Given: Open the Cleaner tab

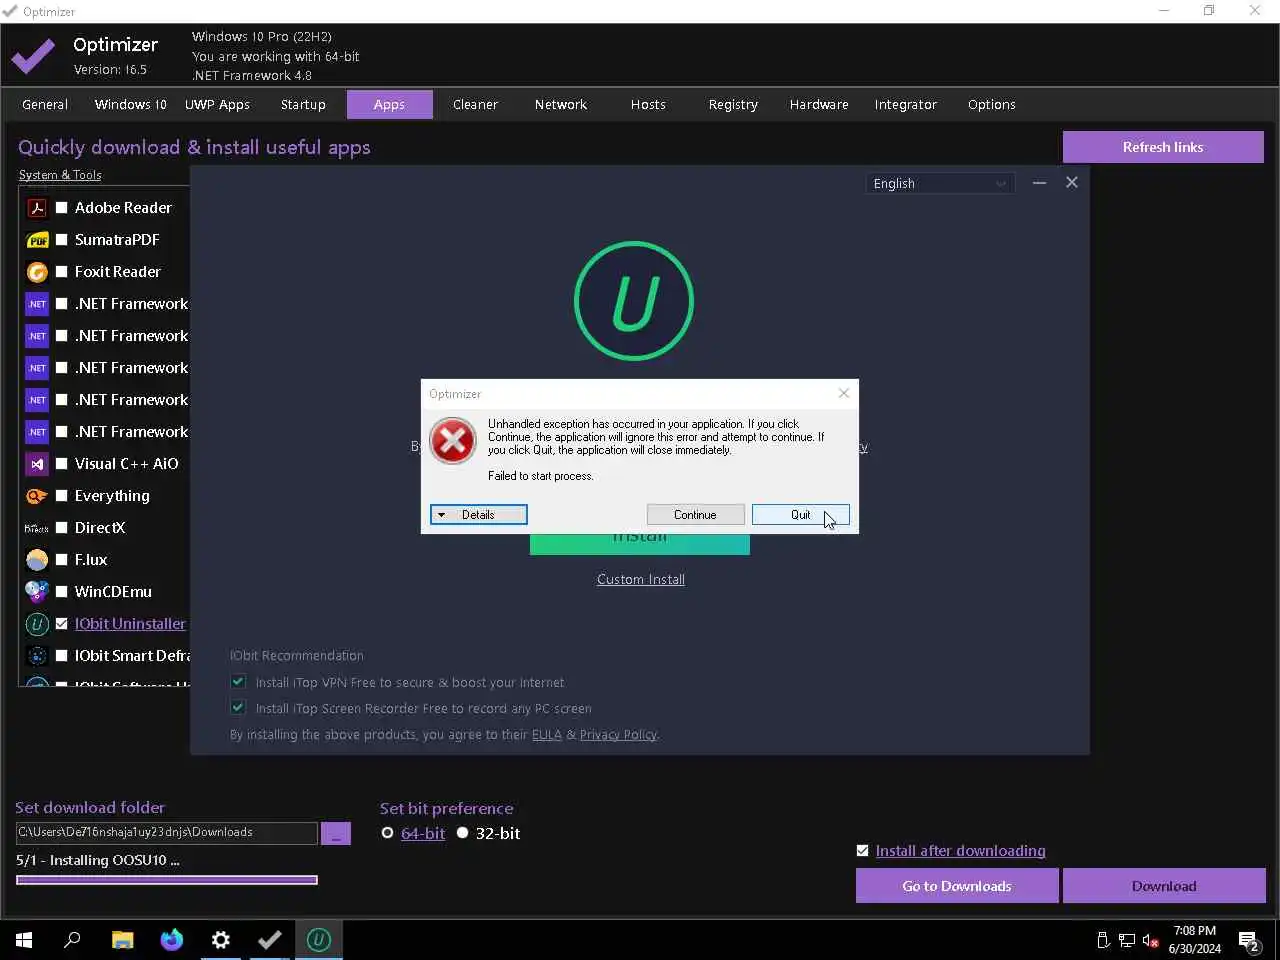Looking at the screenshot, I should [x=475, y=105].
